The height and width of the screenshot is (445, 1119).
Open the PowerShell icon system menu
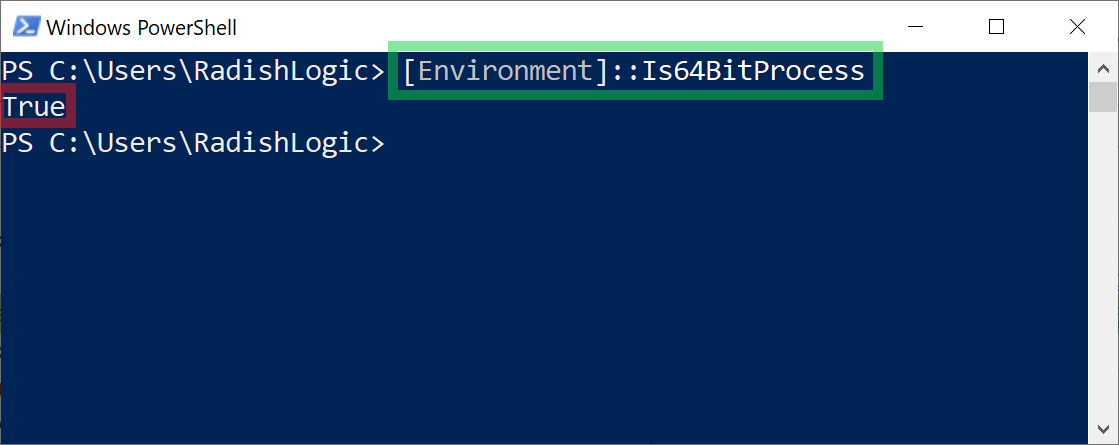(26, 27)
